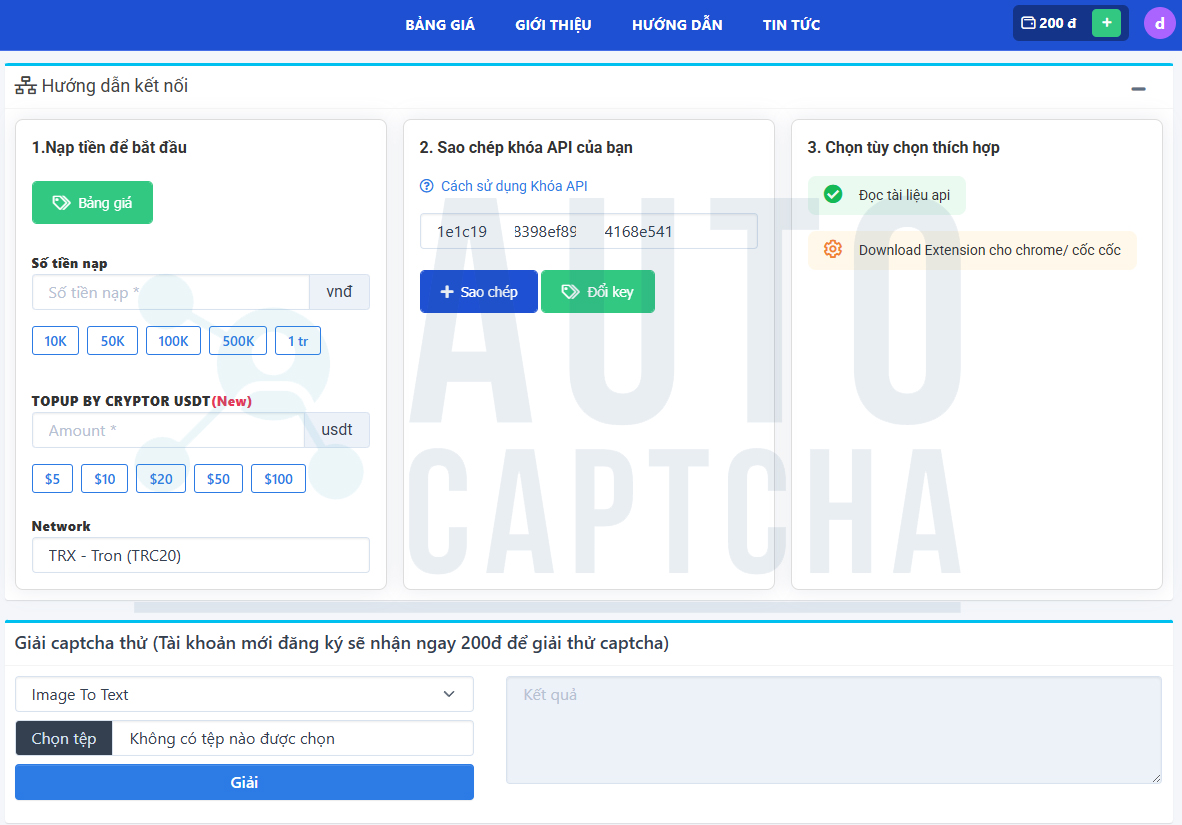This screenshot has width=1182, height=825.
Task: Open the GIỚI THIỆU menu item
Action: [553, 24]
